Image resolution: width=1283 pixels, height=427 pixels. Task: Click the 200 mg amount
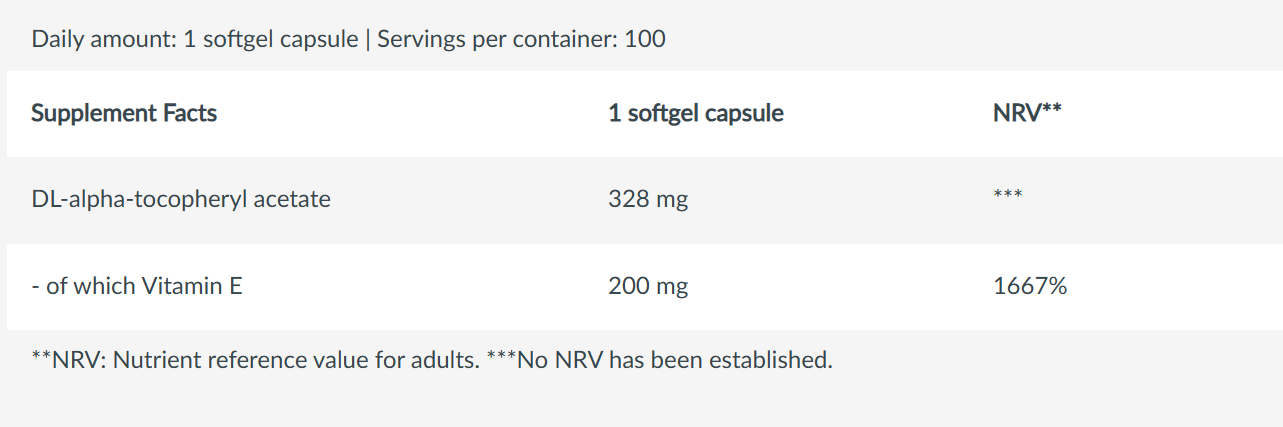(647, 287)
